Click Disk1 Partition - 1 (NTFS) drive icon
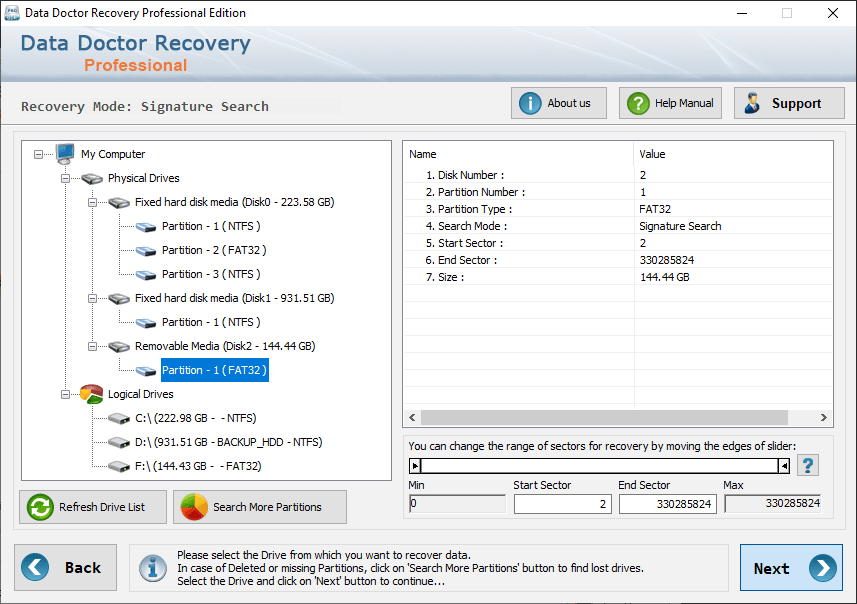Image resolution: width=857 pixels, height=604 pixels. pos(146,323)
